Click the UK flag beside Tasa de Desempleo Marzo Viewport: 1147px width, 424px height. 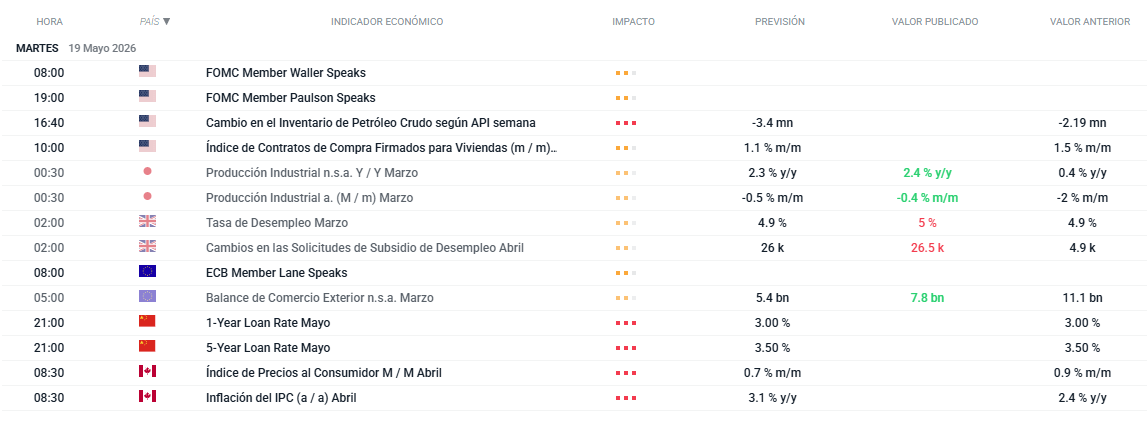tap(147, 222)
